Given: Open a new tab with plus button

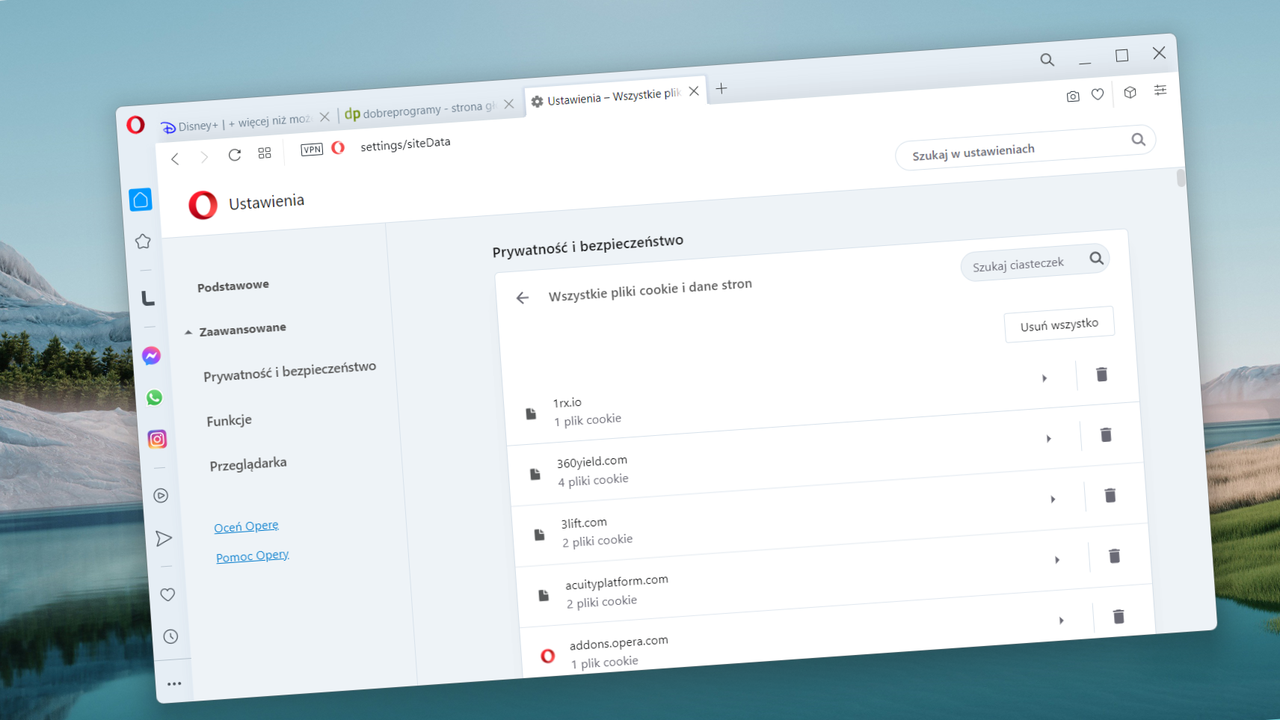Looking at the screenshot, I should coord(721,88).
